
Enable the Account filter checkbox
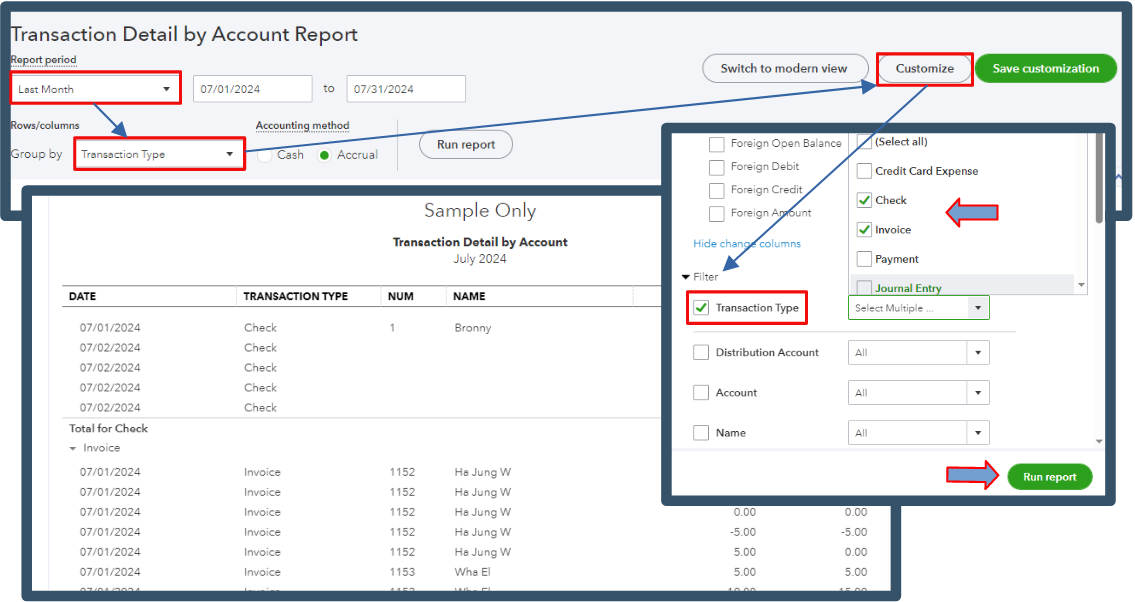[701, 392]
